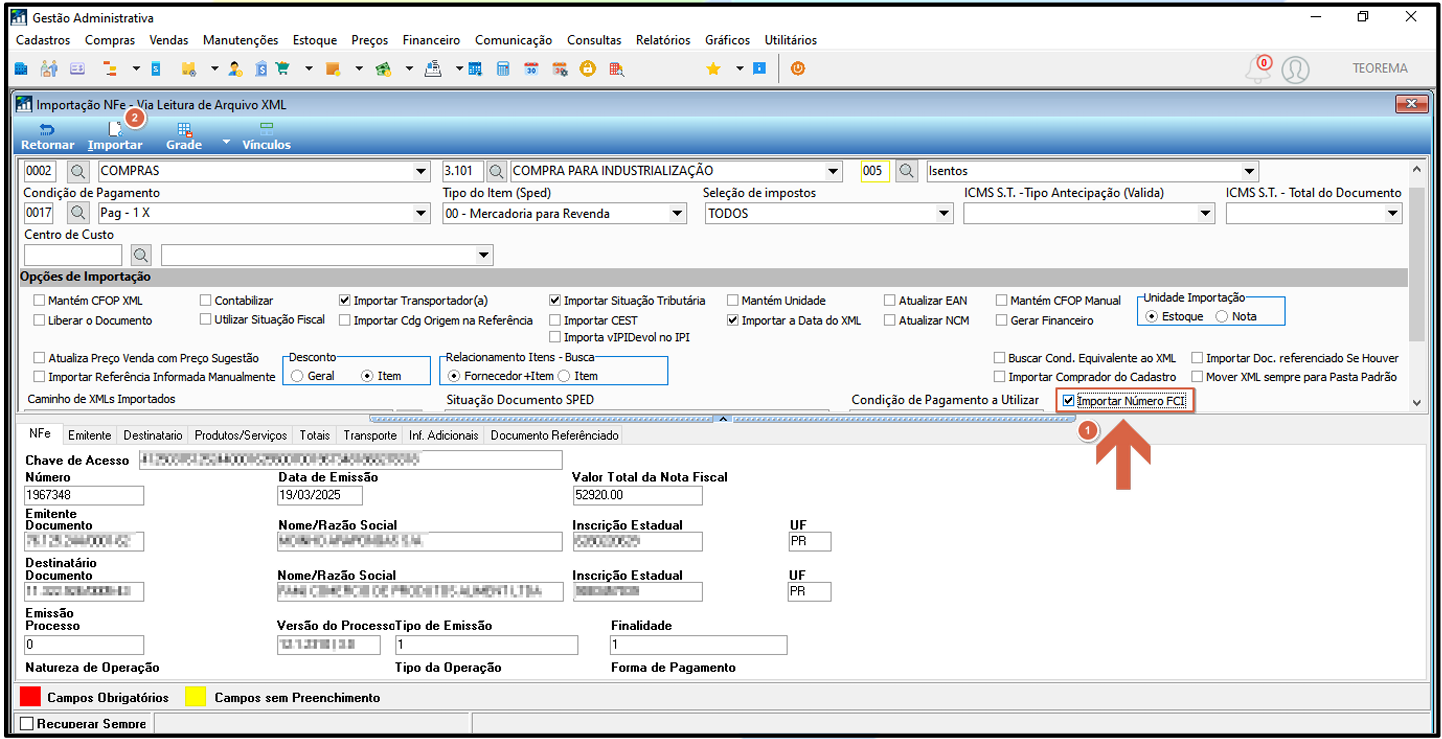Open the Cadastros menu
Screen dimensions: 1442x739
[43, 40]
